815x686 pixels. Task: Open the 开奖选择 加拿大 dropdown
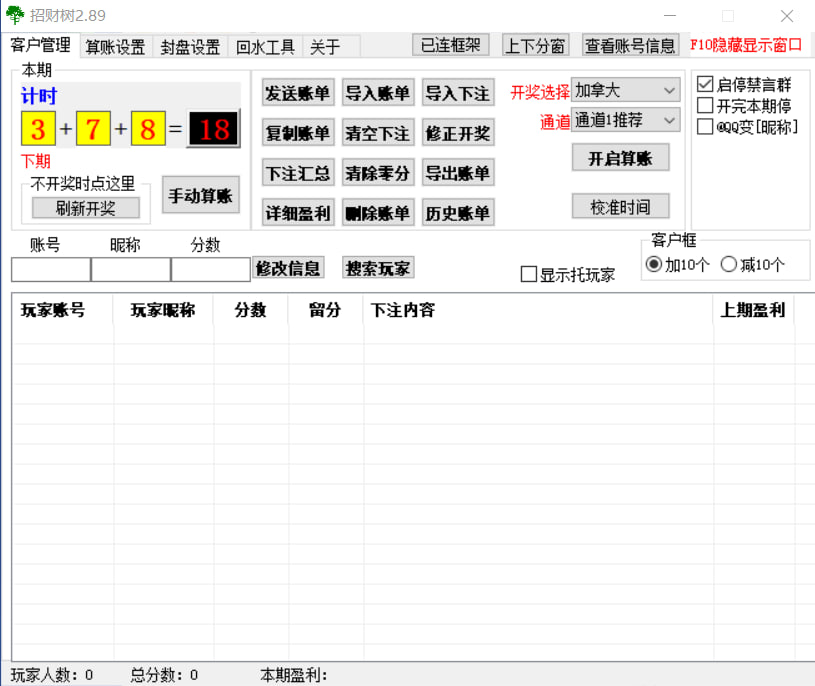tap(626, 90)
